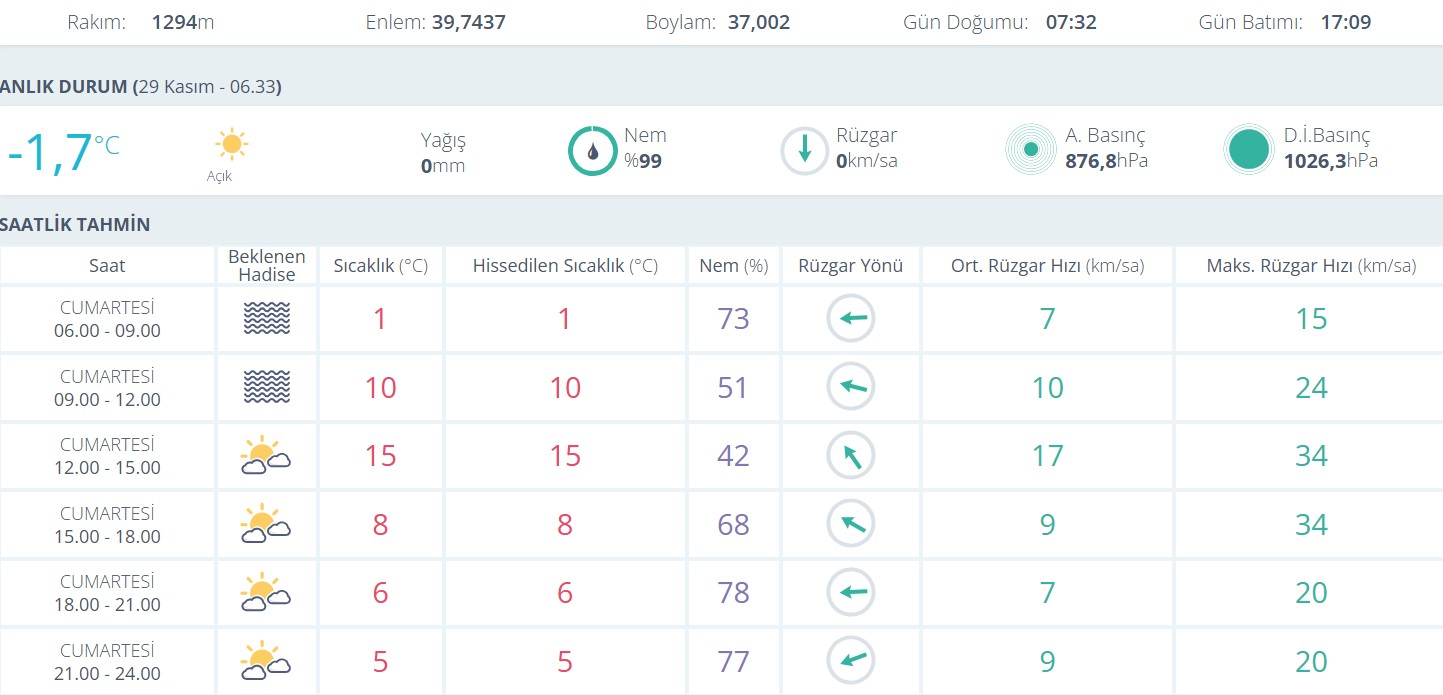1443x695 pixels.
Task: Click wind direction arrow for 06.00 - 09.00
Action: 851,319
